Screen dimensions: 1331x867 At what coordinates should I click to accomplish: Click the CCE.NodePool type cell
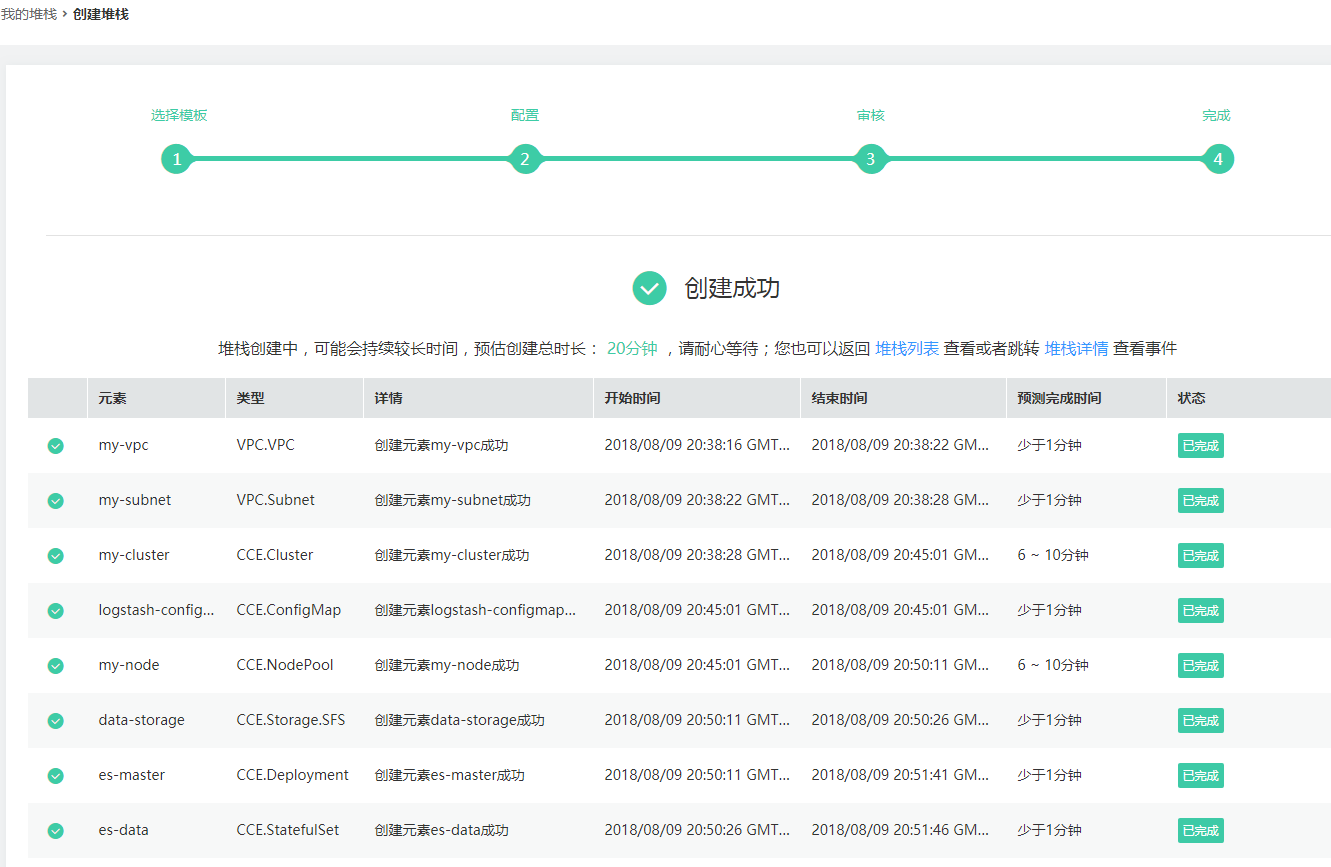285,665
